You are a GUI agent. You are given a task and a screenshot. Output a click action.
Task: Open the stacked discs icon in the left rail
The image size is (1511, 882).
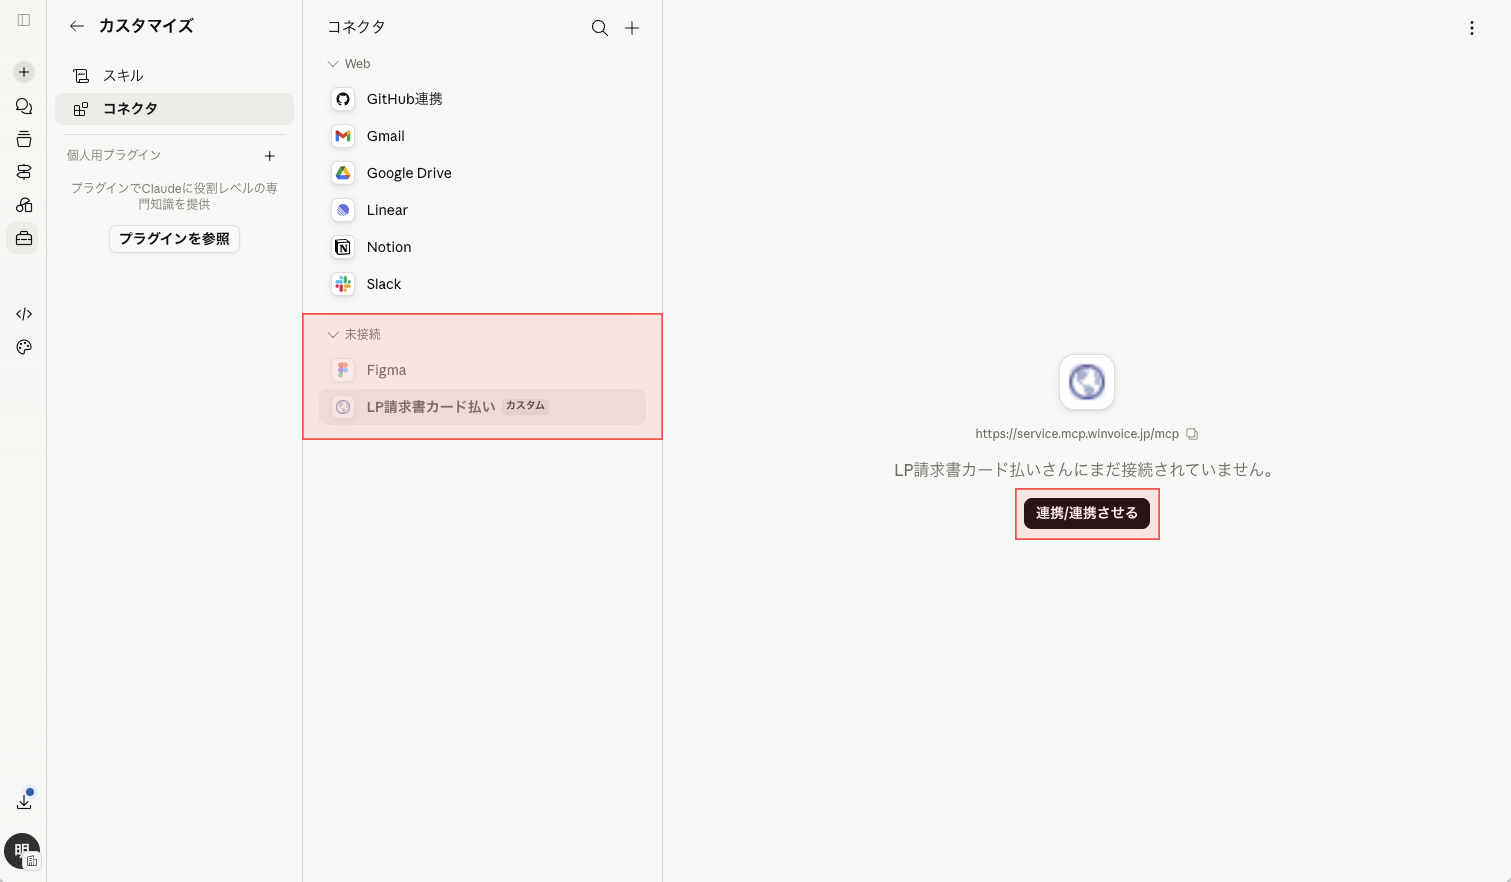point(24,172)
